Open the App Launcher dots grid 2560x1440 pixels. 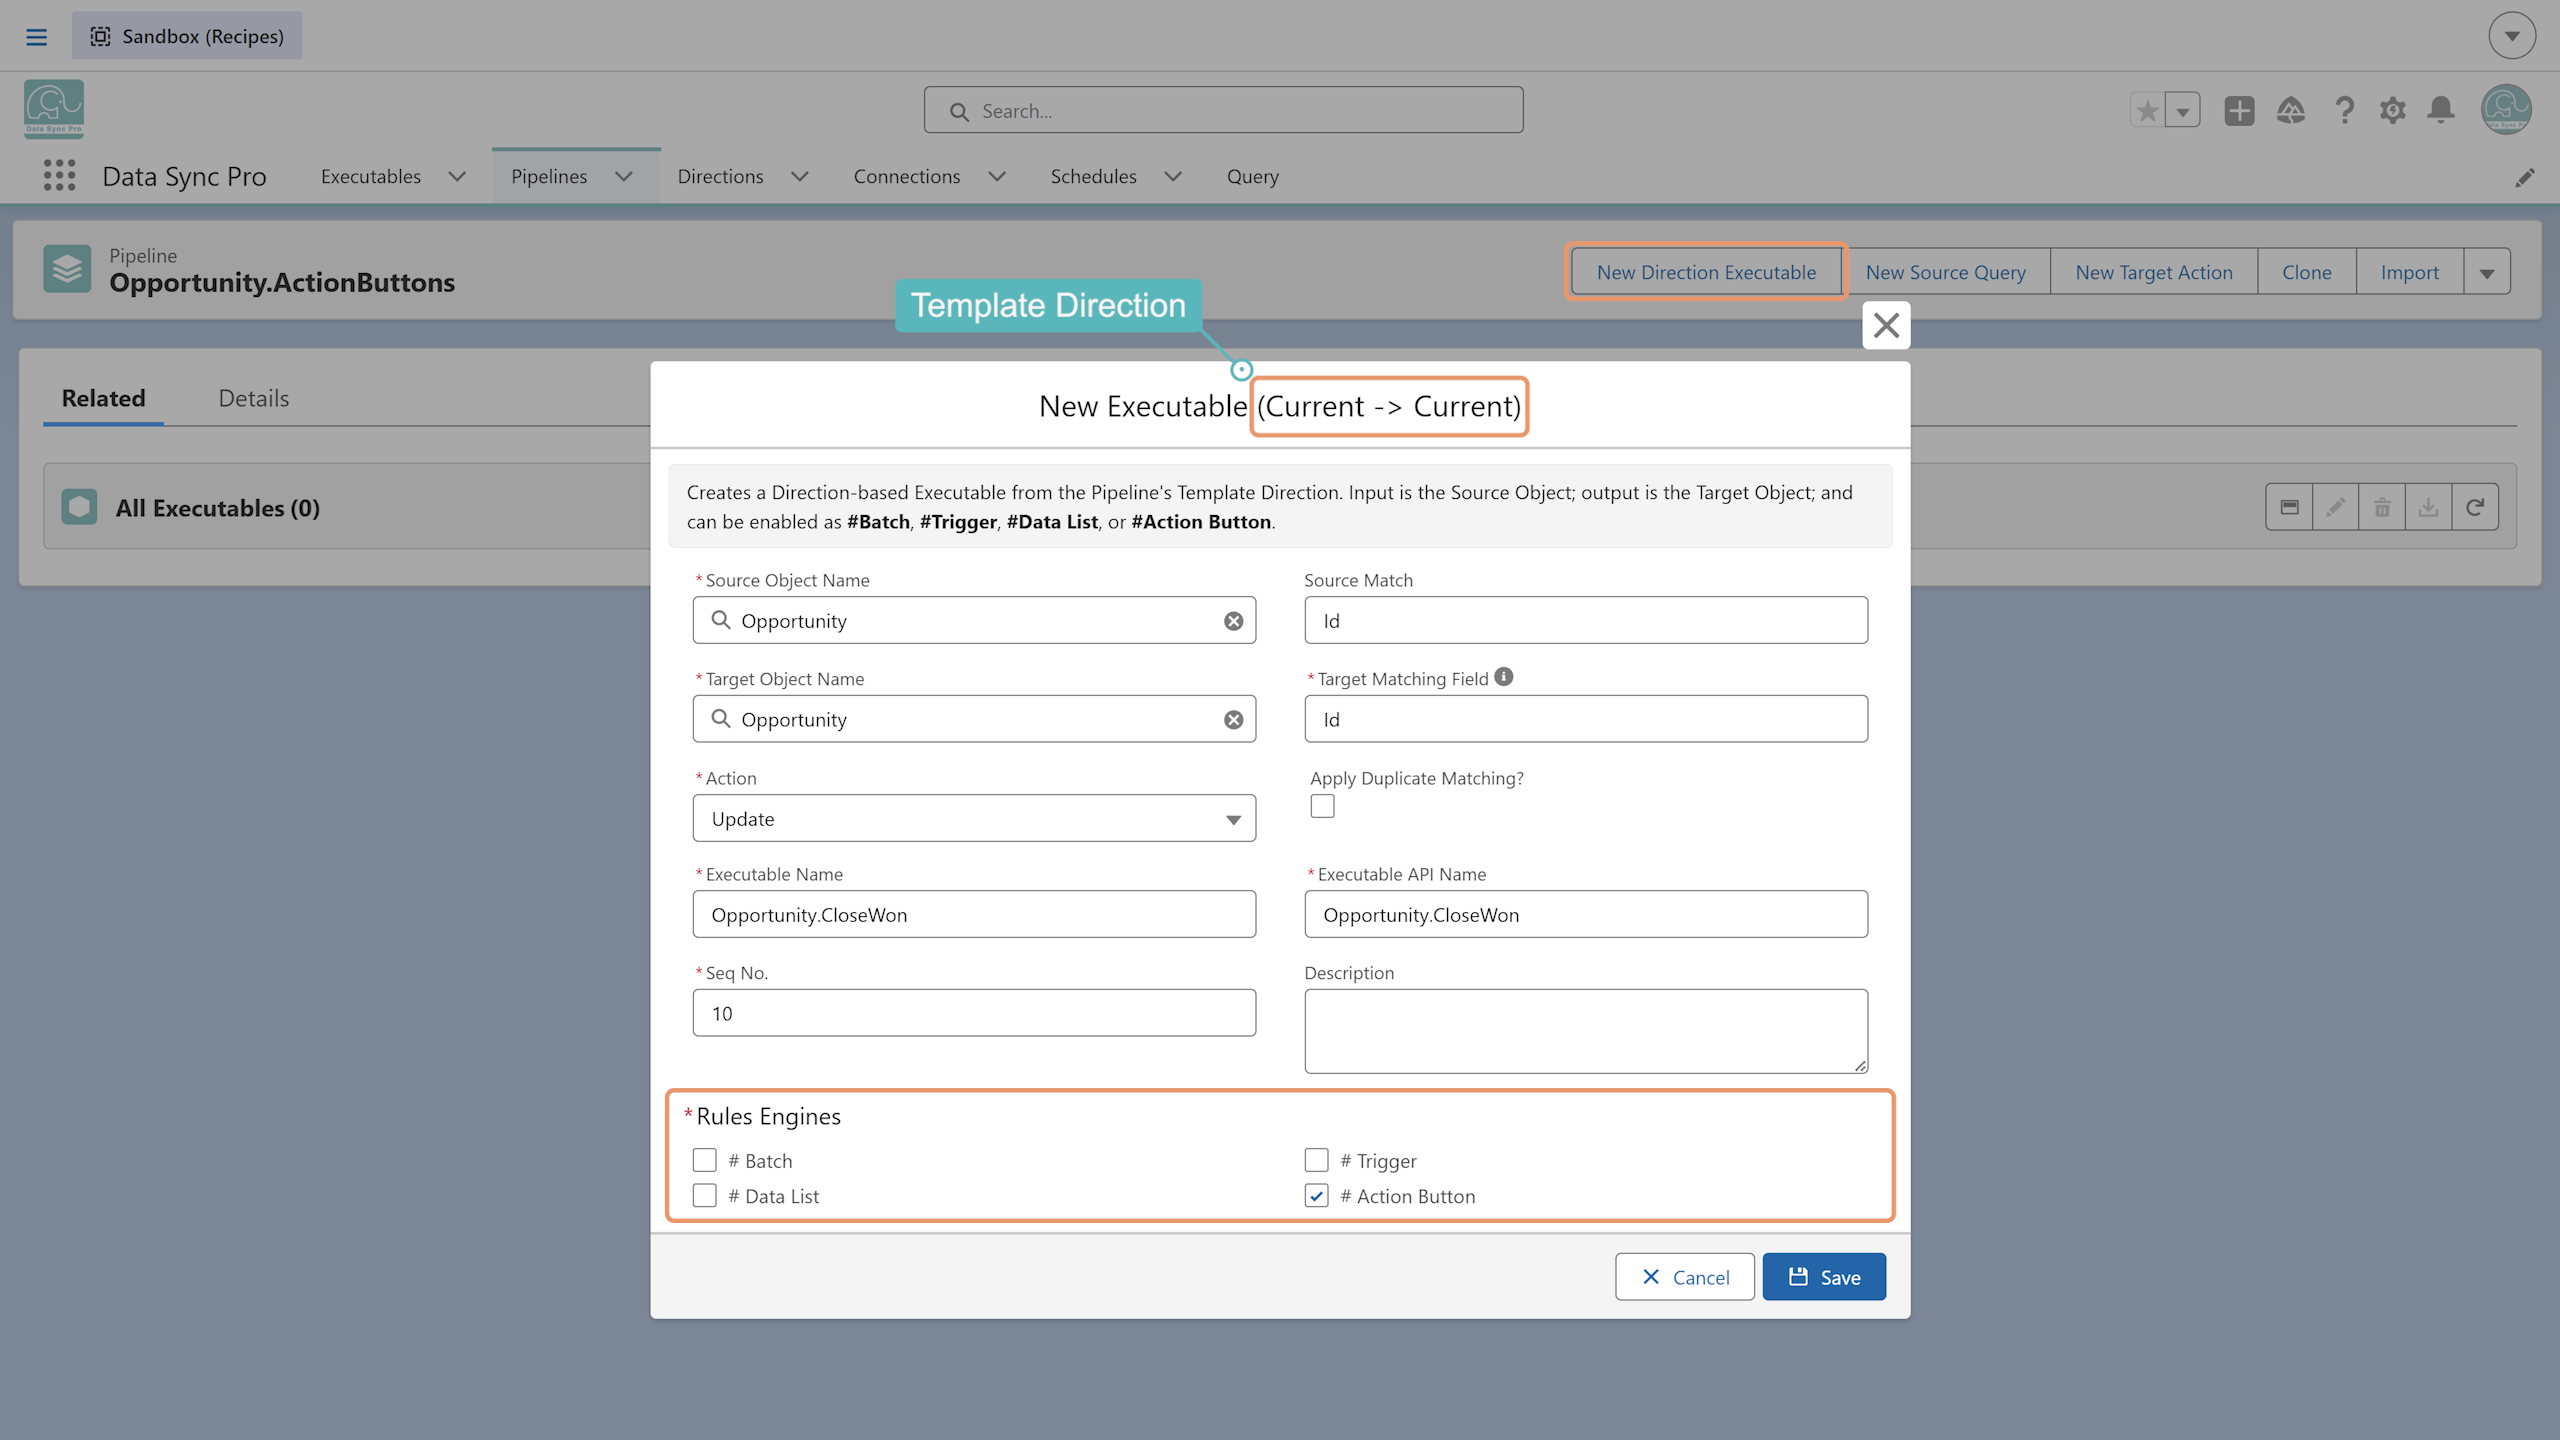(60, 176)
